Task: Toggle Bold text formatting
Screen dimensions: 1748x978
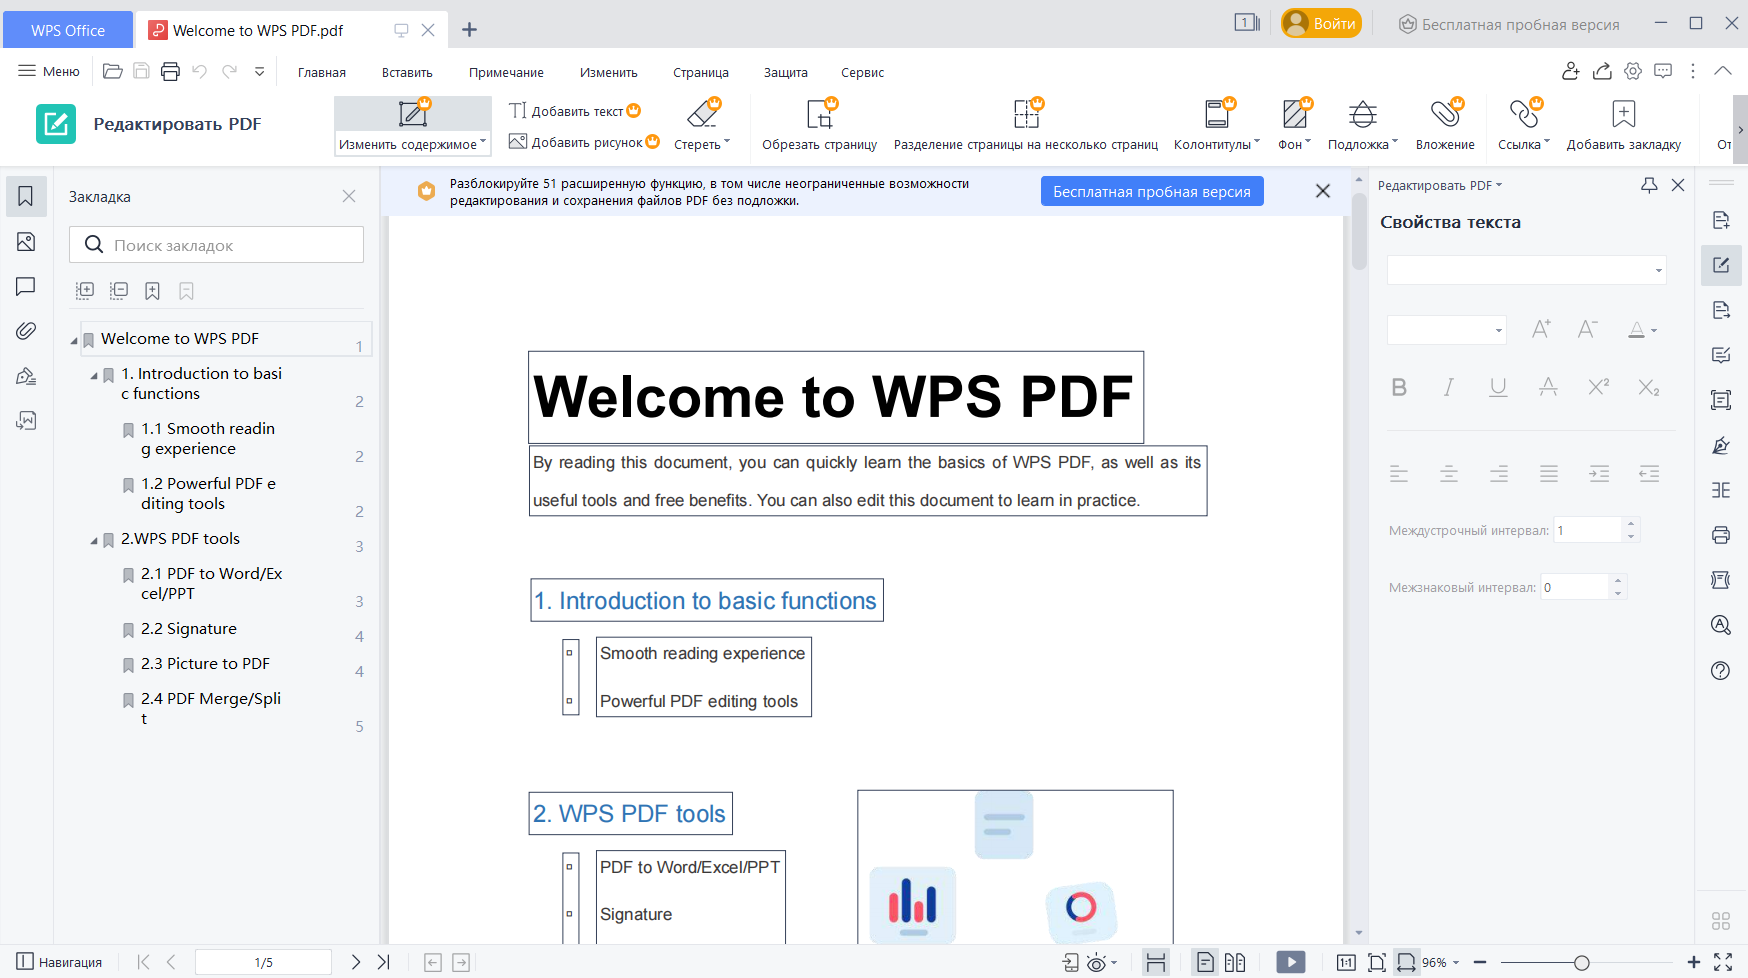Action: click(x=1399, y=388)
